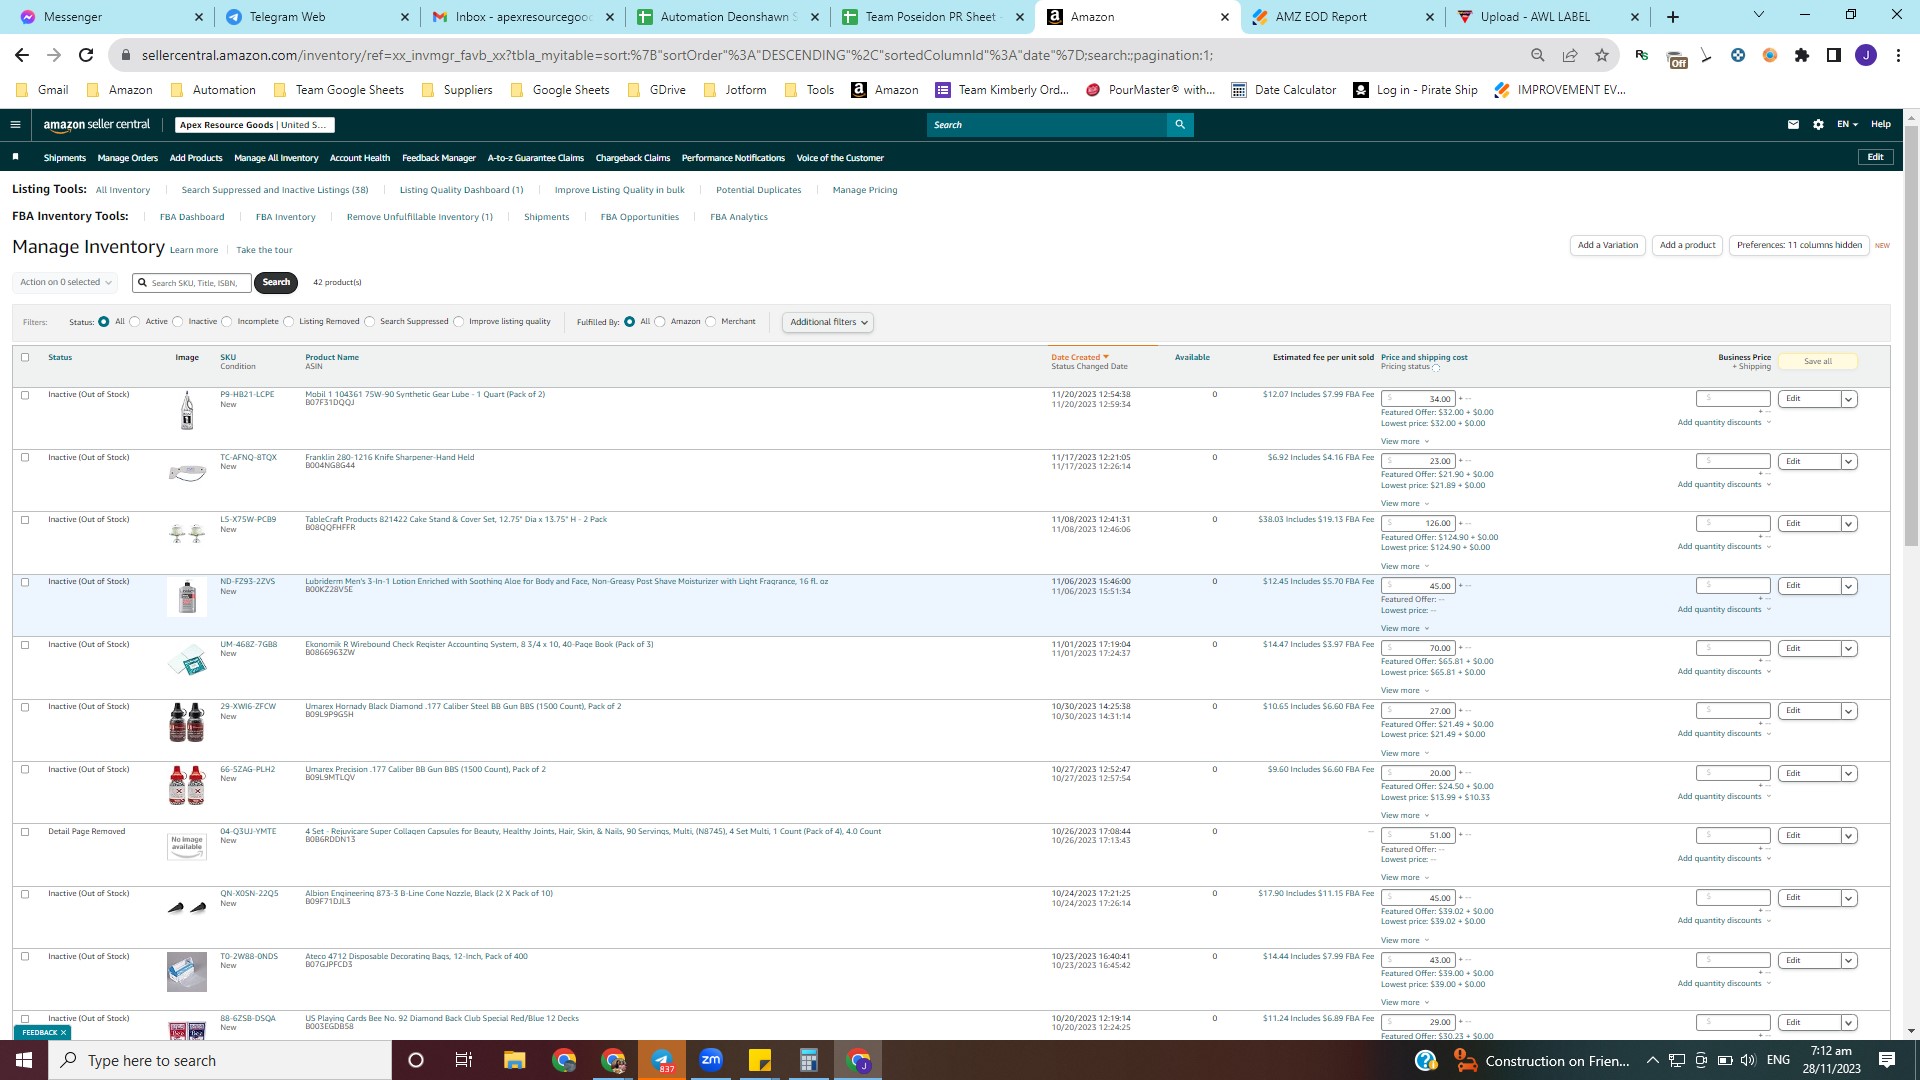Switch to the AMZ EOD Report tab
The image size is (1920, 1080).
pyautogui.click(x=1342, y=17)
